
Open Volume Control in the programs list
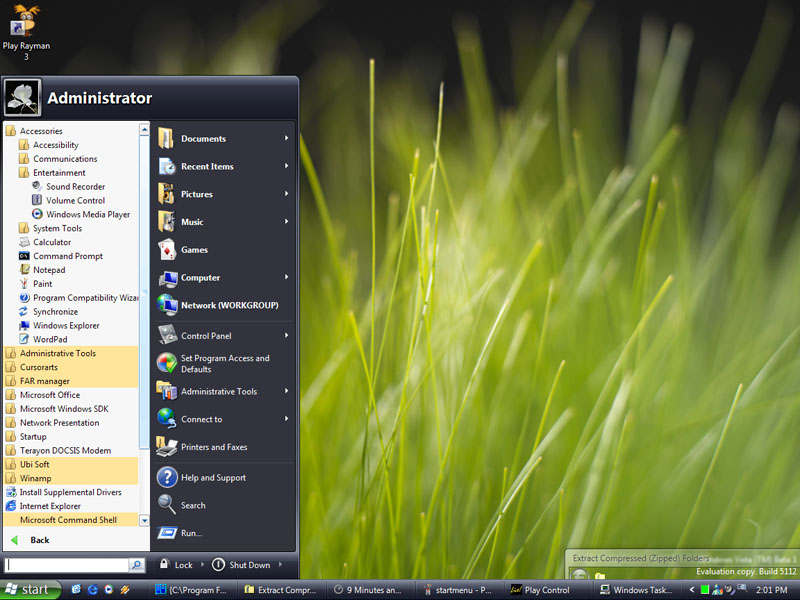coord(69,201)
